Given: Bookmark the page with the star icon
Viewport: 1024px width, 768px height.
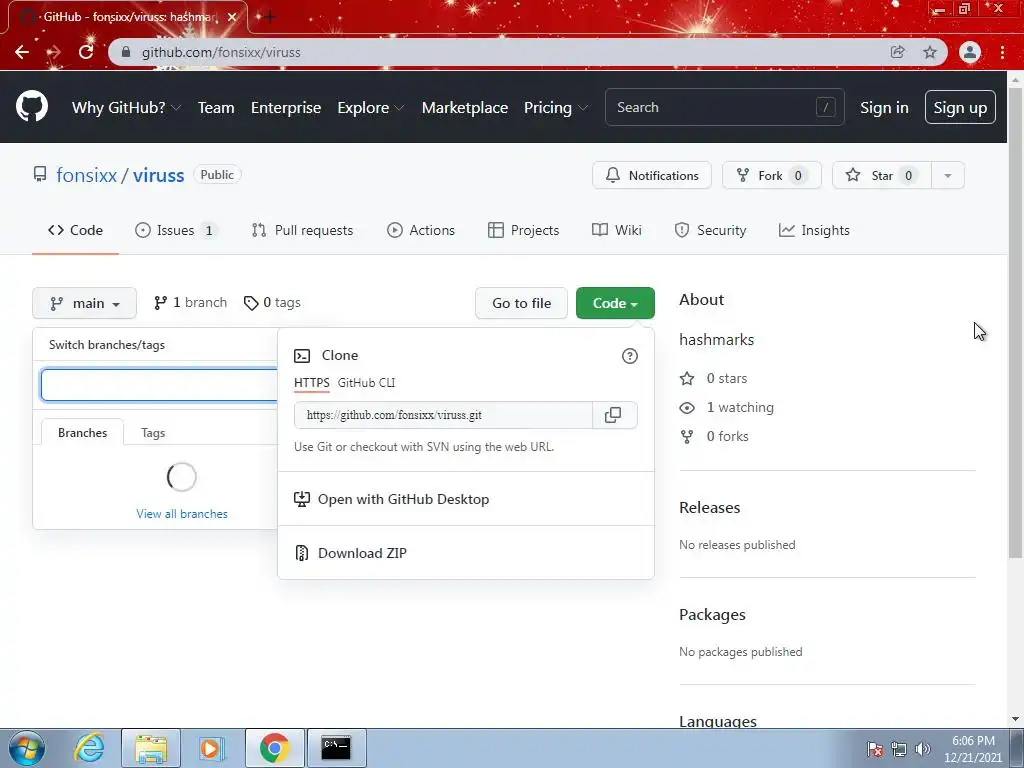Looking at the screenshot, I should tap(930, 52).
